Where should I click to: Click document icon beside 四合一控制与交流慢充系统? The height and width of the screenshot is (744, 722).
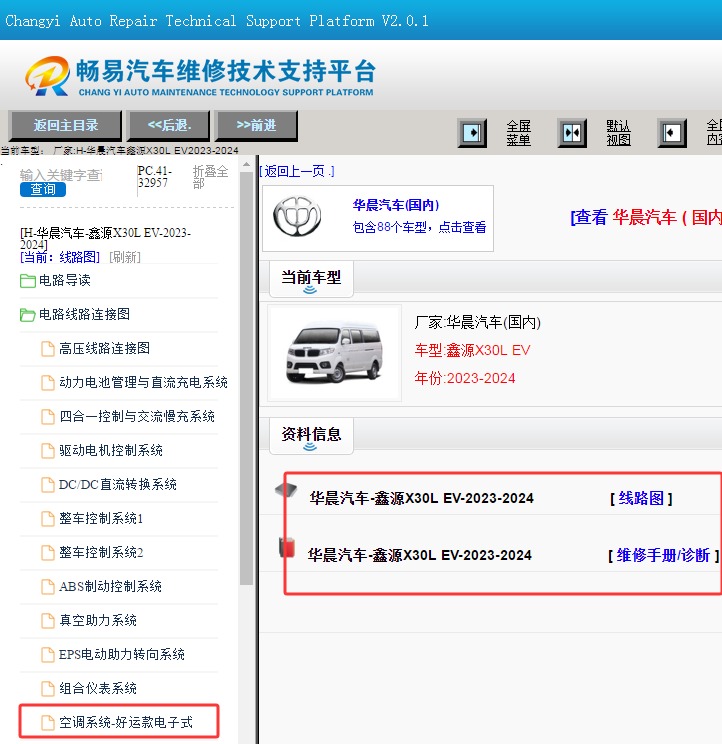coord(47,417)
